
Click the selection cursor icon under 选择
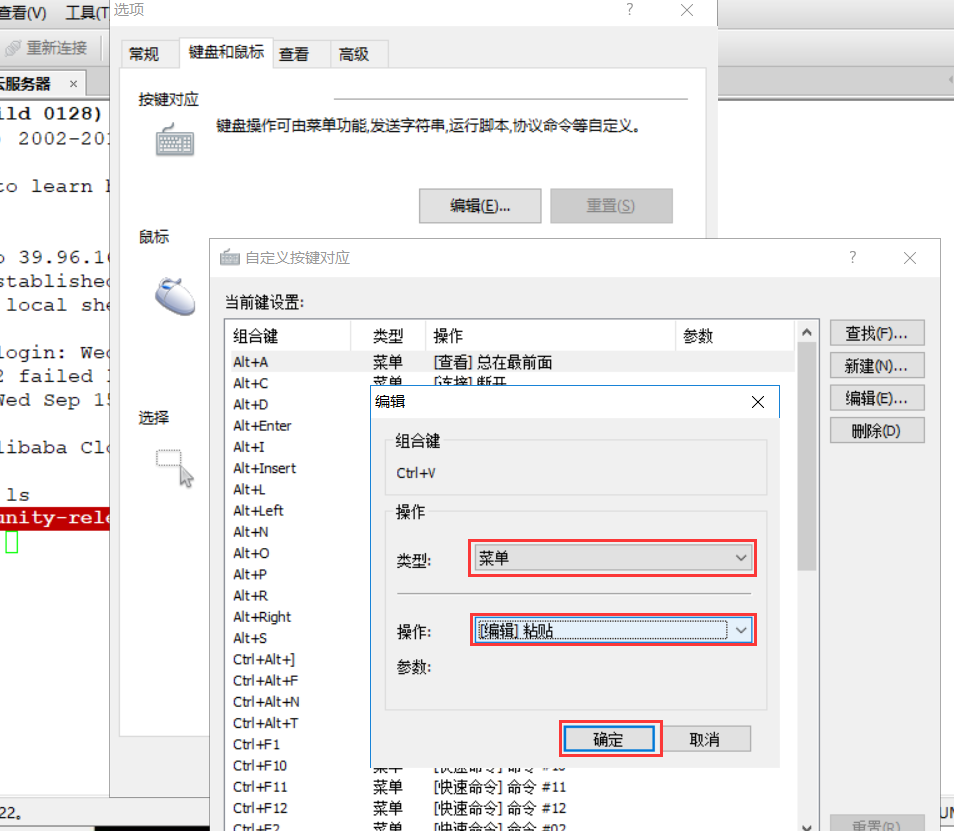click(174, 466)
